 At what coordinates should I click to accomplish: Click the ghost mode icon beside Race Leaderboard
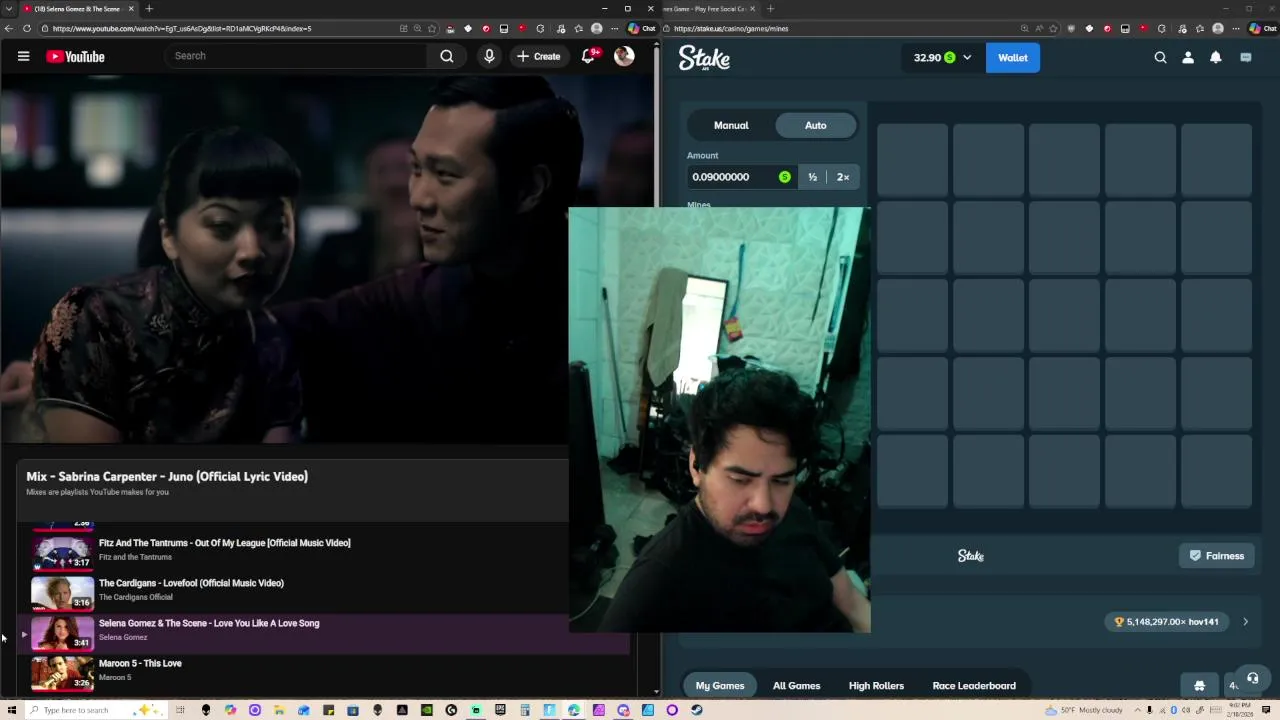pos(1199,686)
